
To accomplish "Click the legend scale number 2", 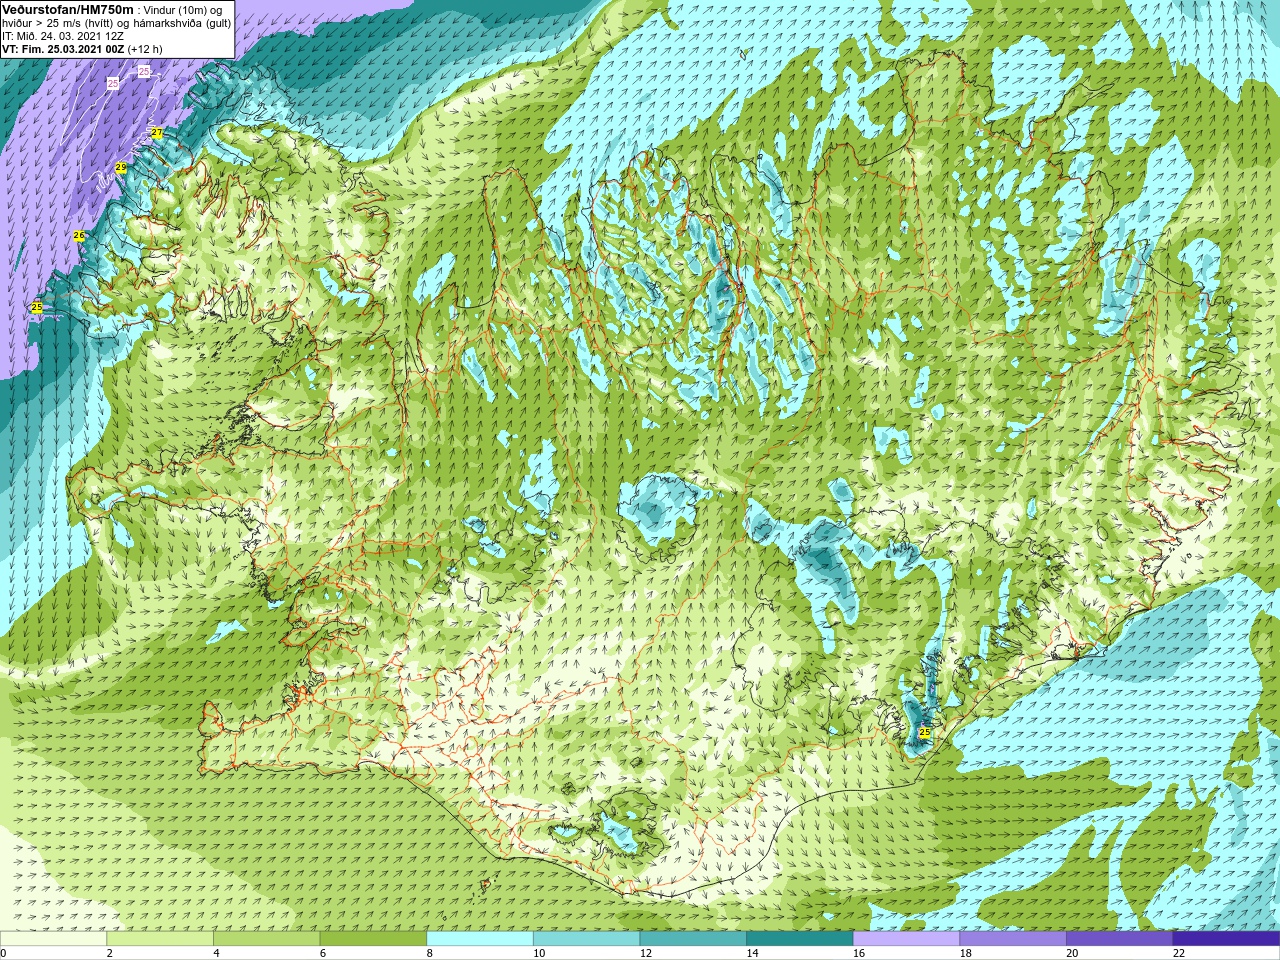I will tap(109, 953).
